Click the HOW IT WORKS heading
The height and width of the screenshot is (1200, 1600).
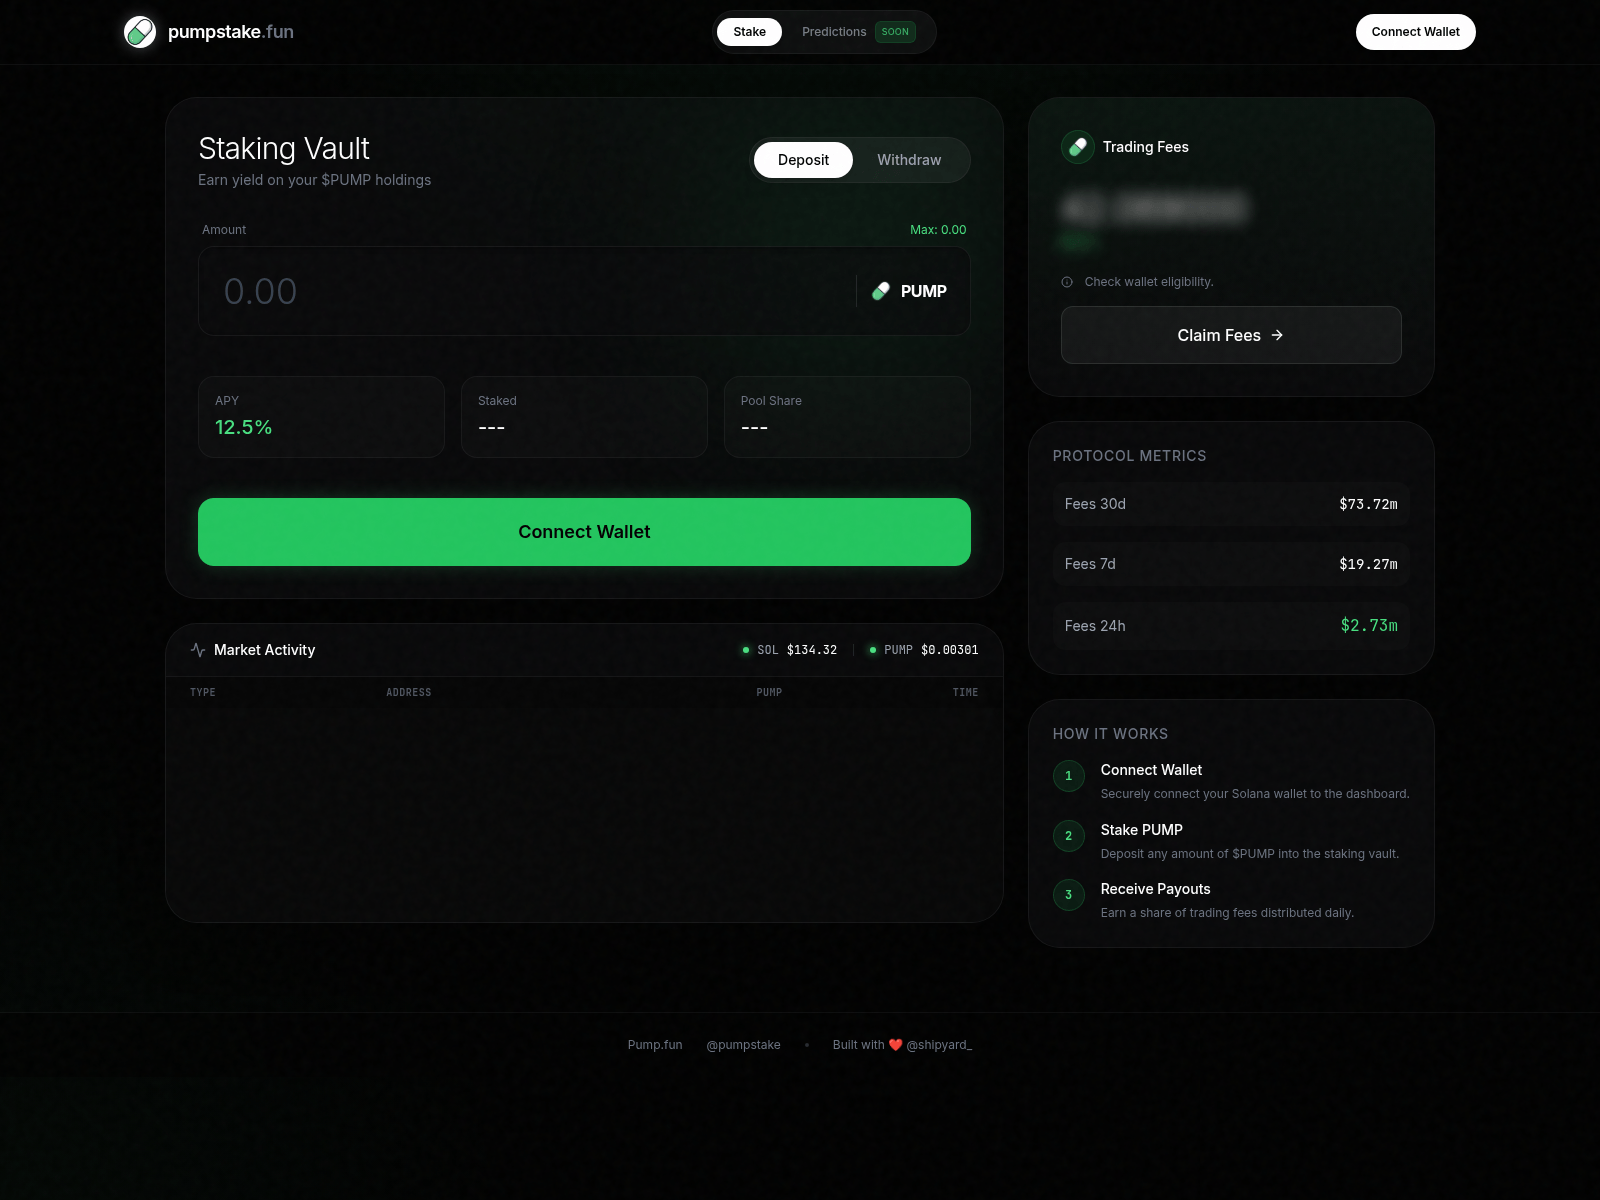pos(1110,734)
